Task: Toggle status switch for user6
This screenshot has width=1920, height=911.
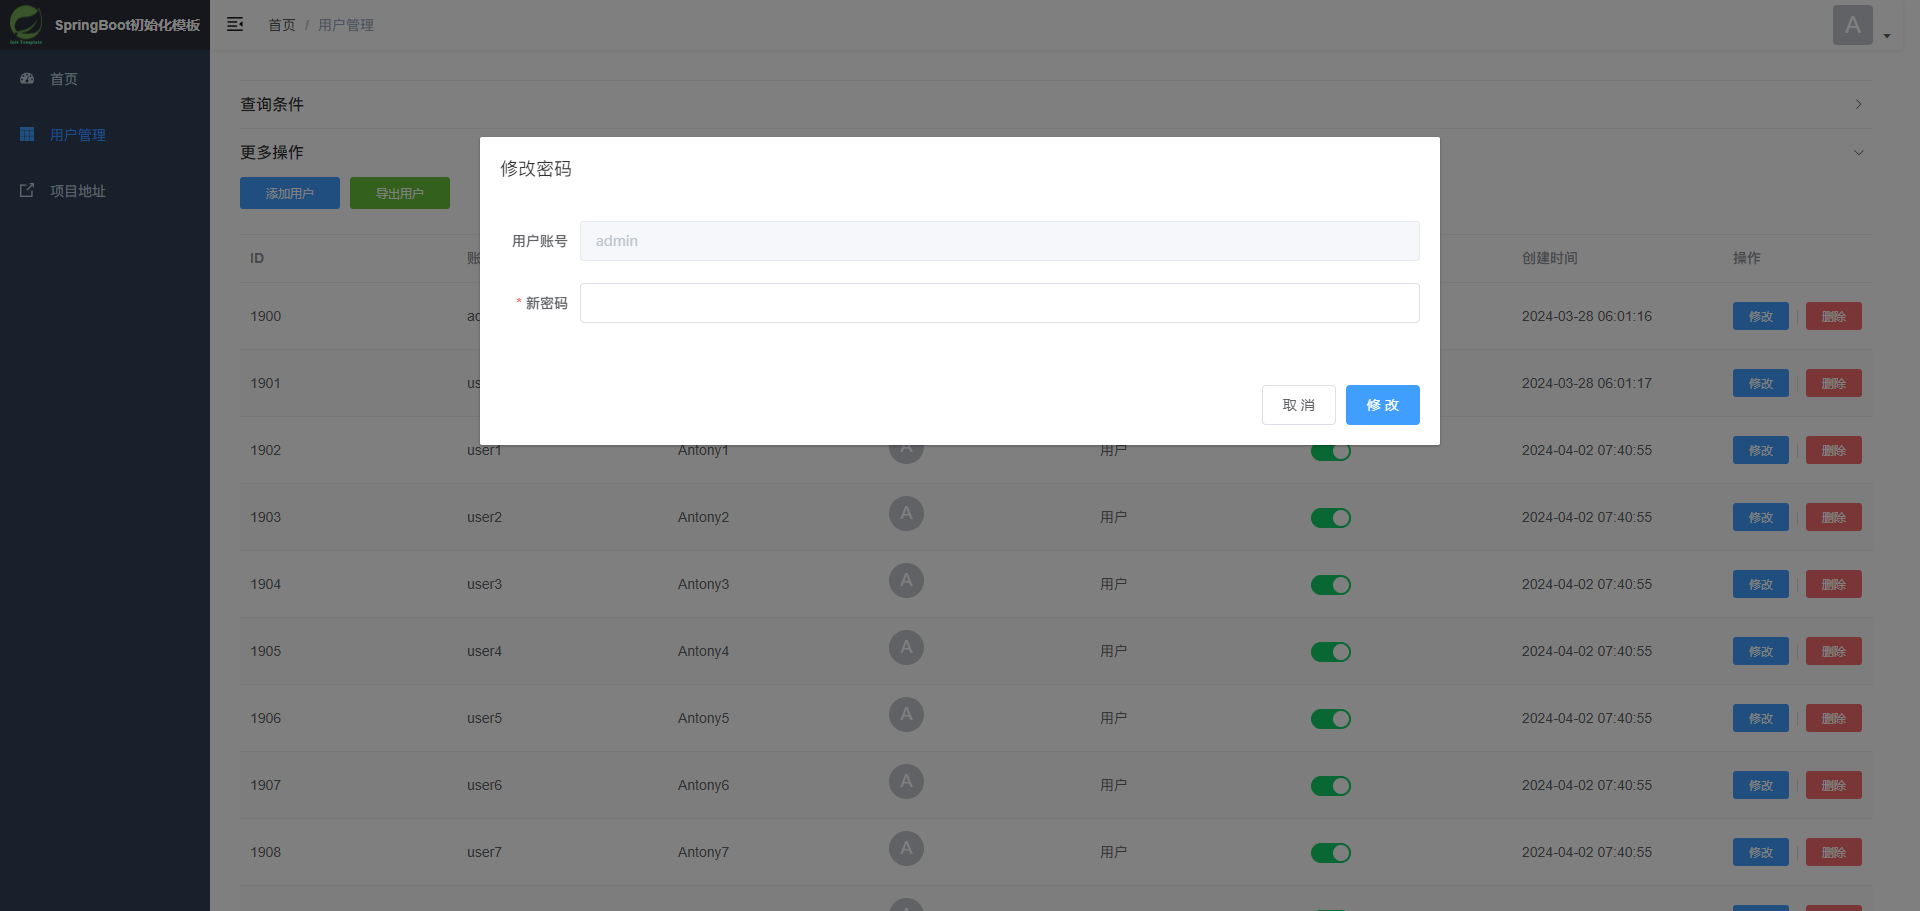Action: point(1331,786)
